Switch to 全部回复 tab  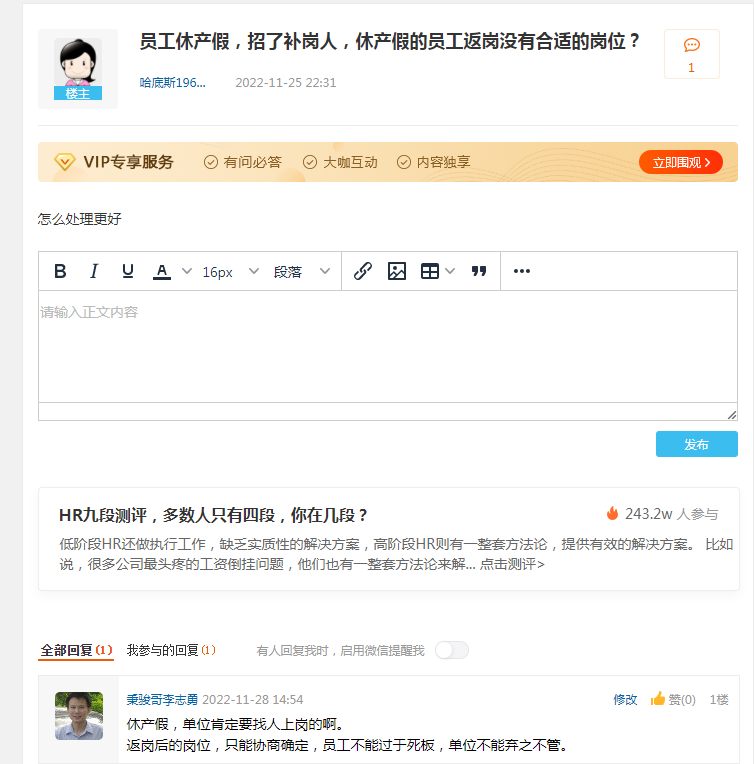coord(76,650)
